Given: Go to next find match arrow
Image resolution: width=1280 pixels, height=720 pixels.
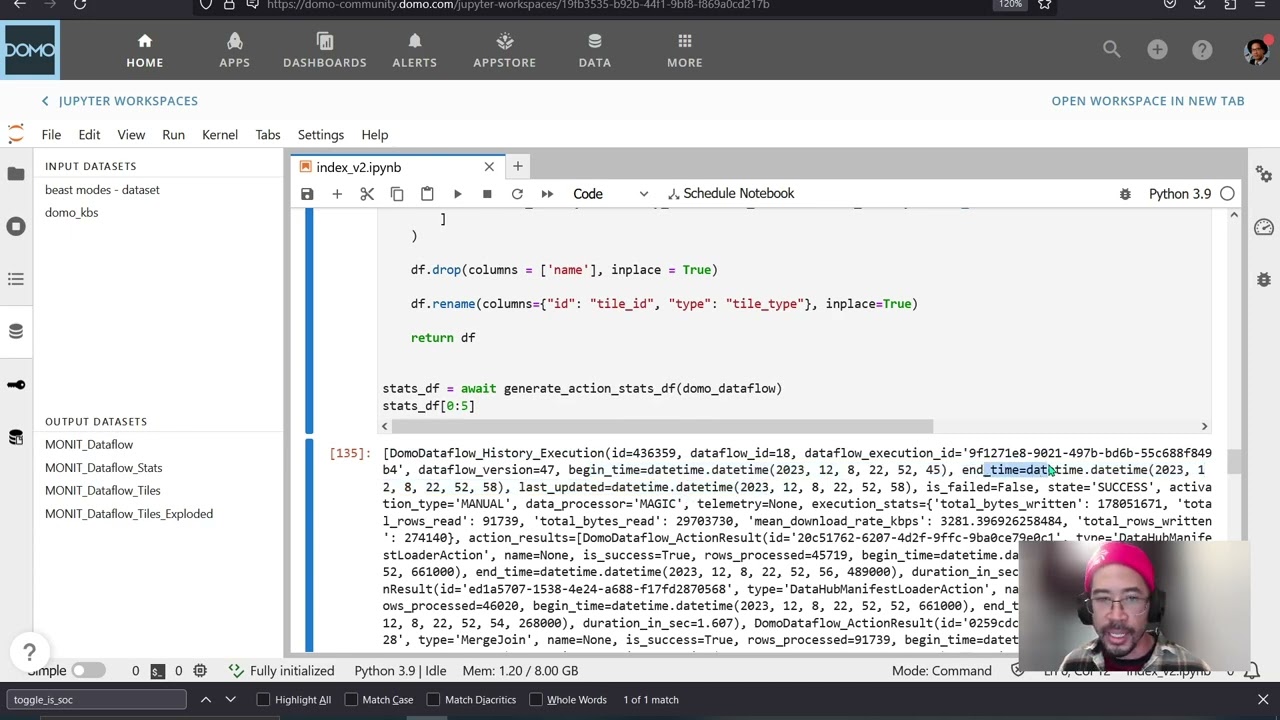Looking at the screenshot, I should click(x=230, y=700).
